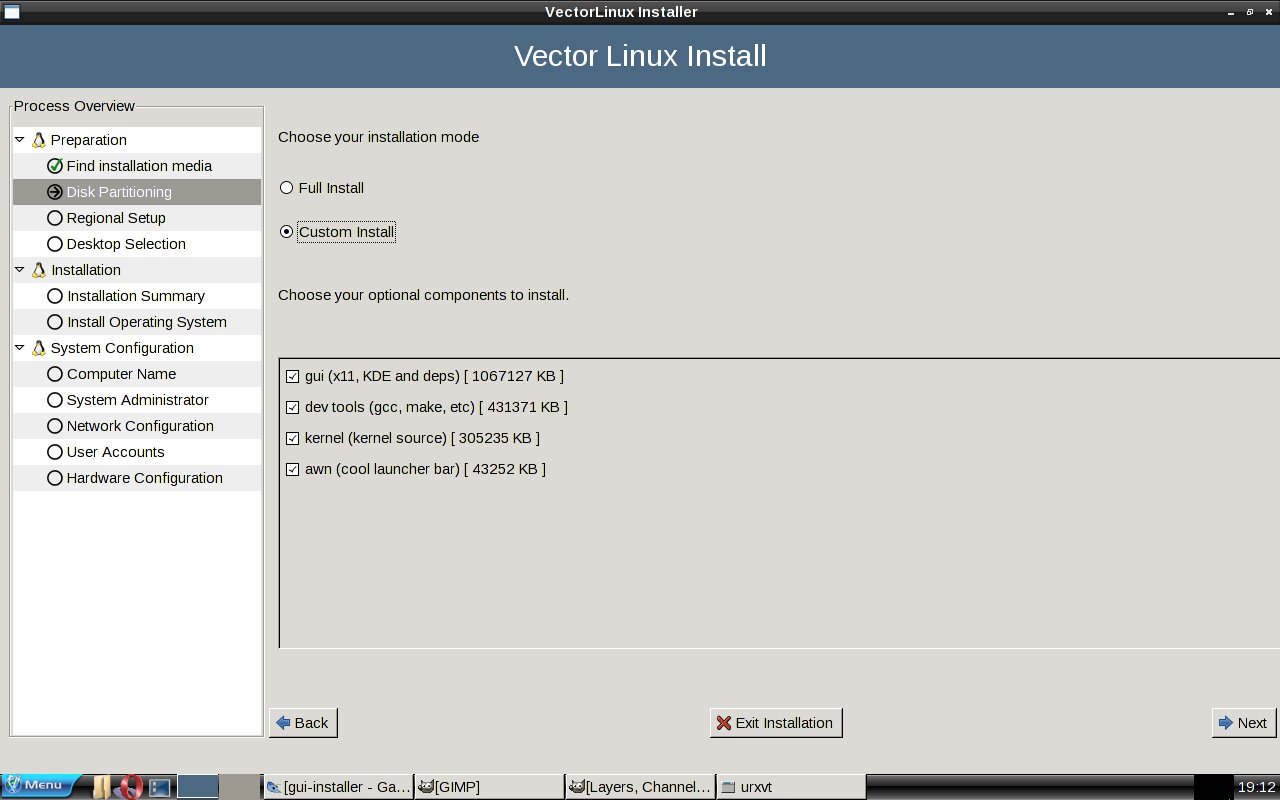Click the arrow icon beside Disk Partitioning

pyautogui.click(x=55, y=192)
